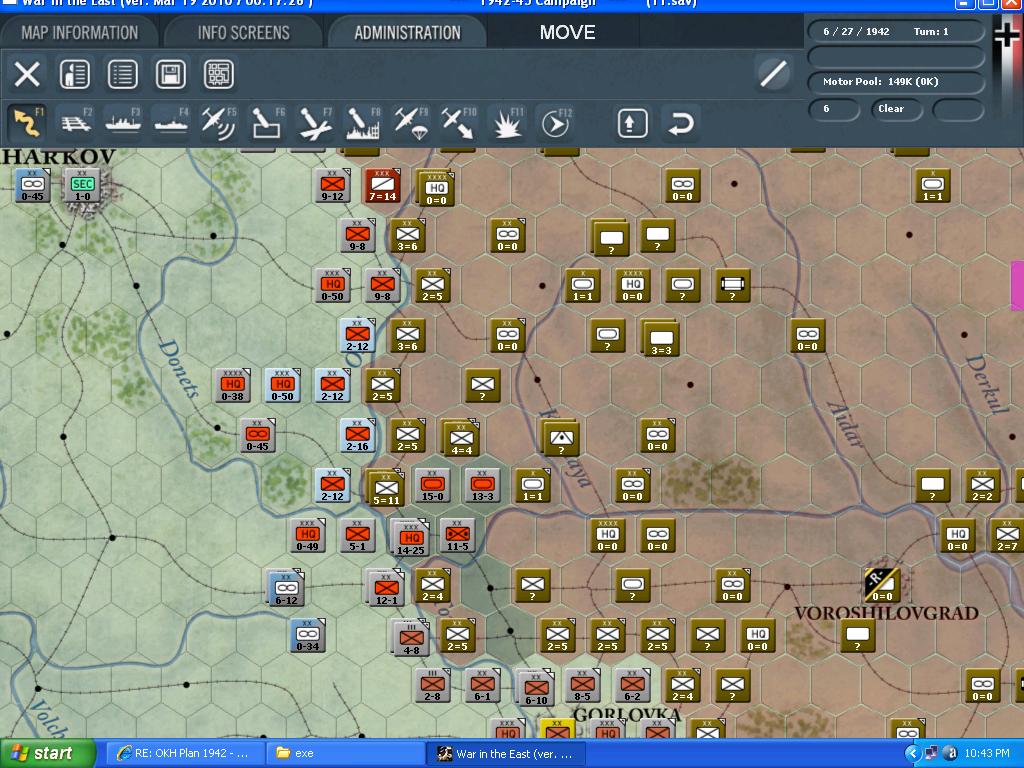The height and width of the screenshot is (768, 1024).
Task: Select Air transport mode (F9) icon
Action: tap(411, 123)
